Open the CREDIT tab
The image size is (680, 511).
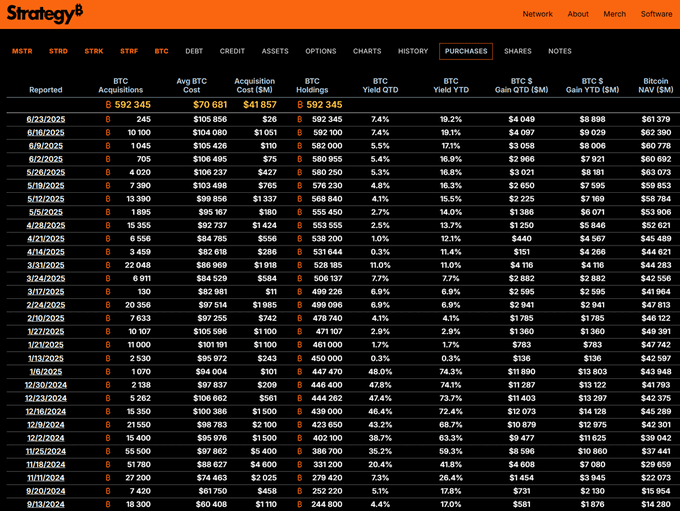coord(232,51)
